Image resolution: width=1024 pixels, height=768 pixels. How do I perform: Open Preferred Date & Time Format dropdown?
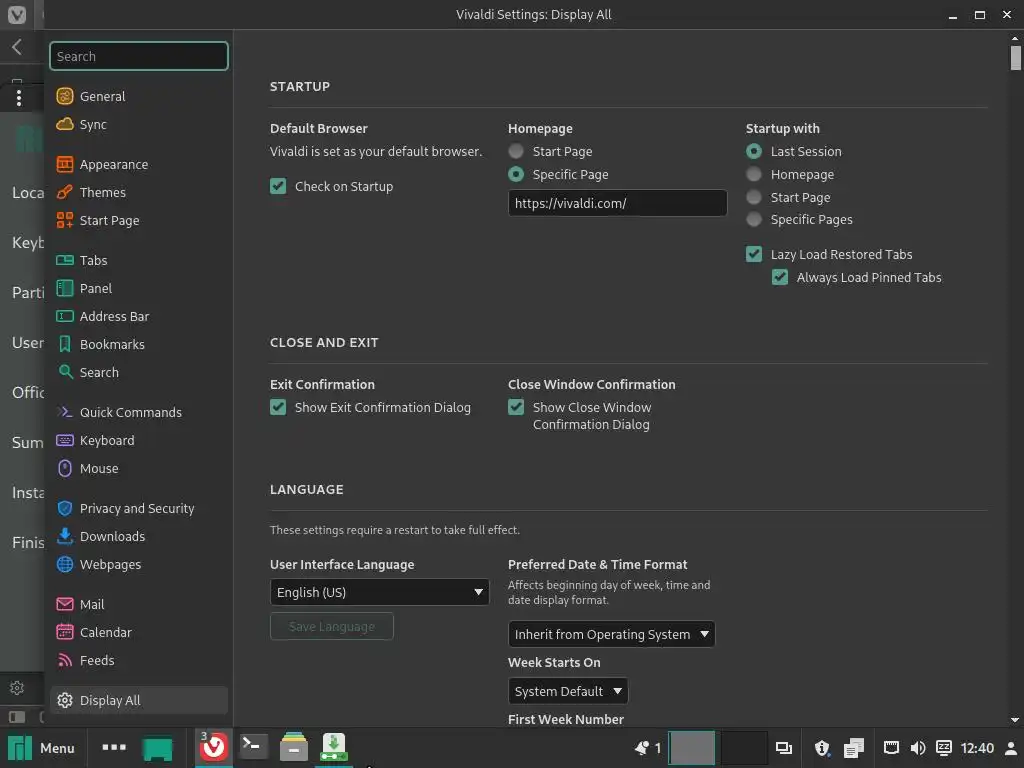click(611, 634)
